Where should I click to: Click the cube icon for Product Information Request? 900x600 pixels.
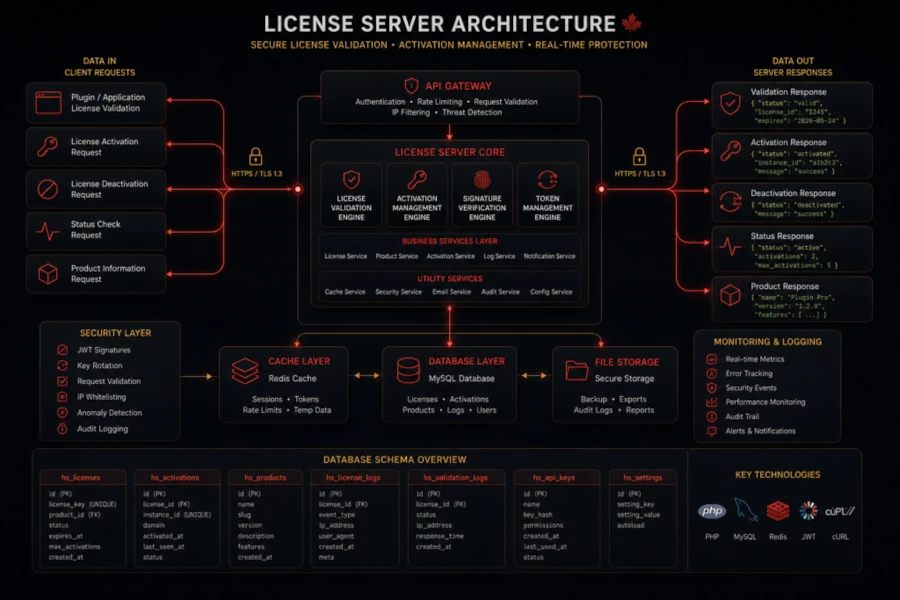click(x=48, y=274)
